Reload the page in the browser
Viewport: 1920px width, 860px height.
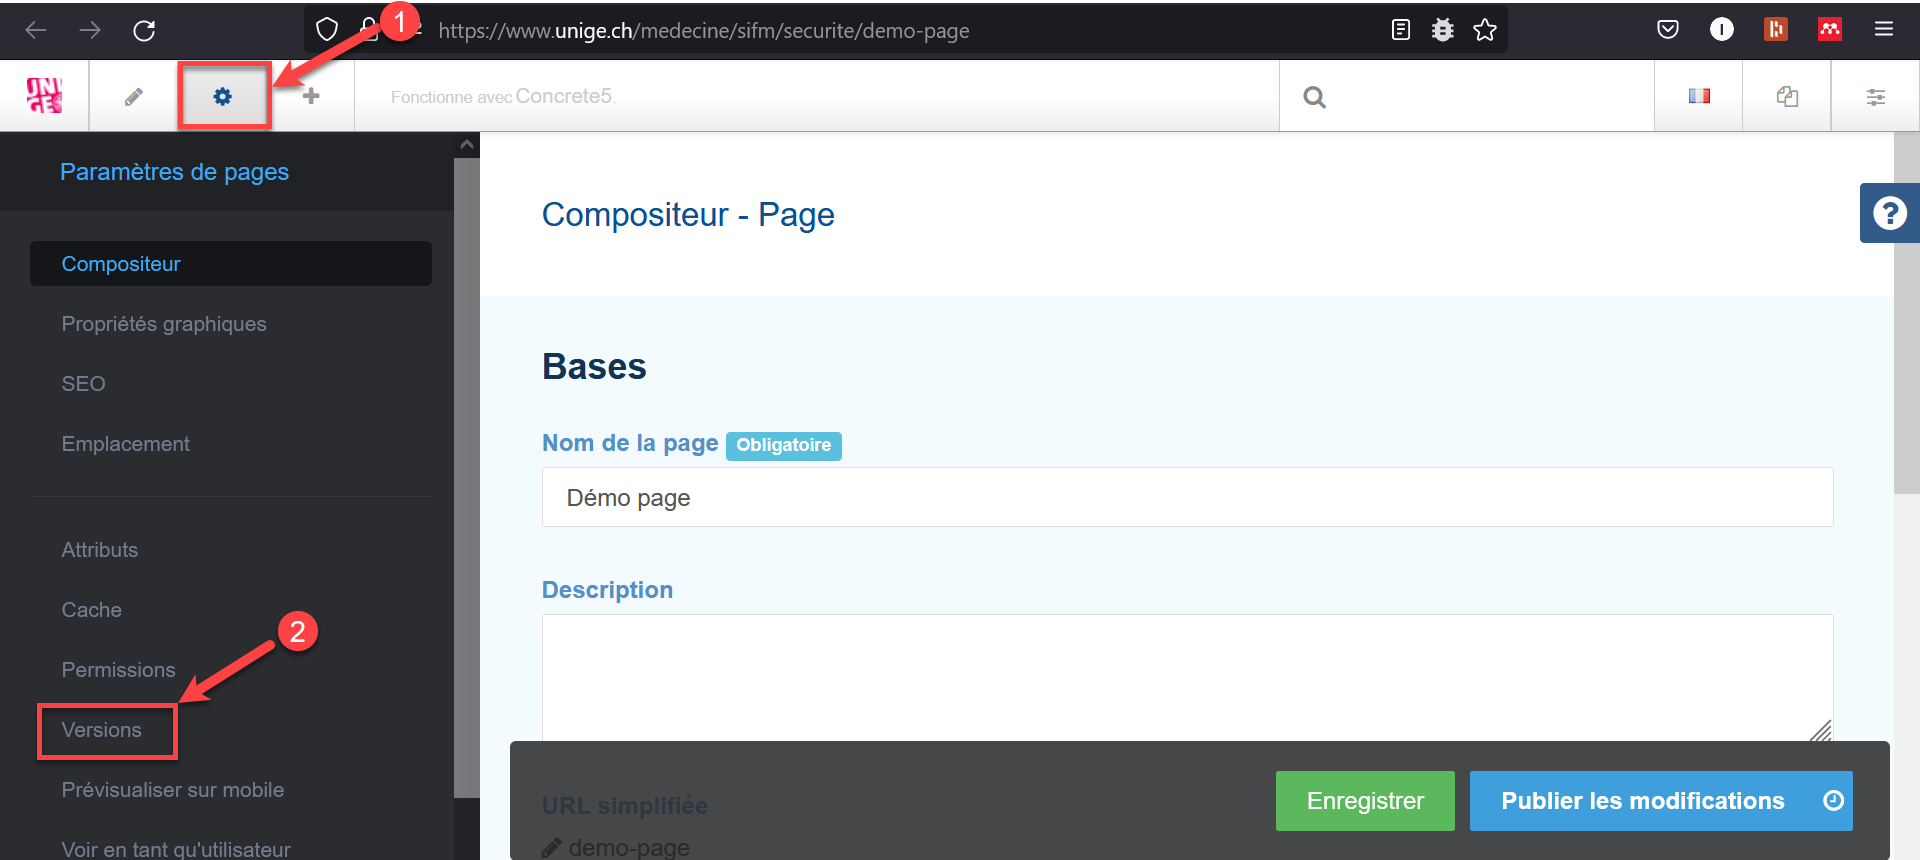(144, 30)
